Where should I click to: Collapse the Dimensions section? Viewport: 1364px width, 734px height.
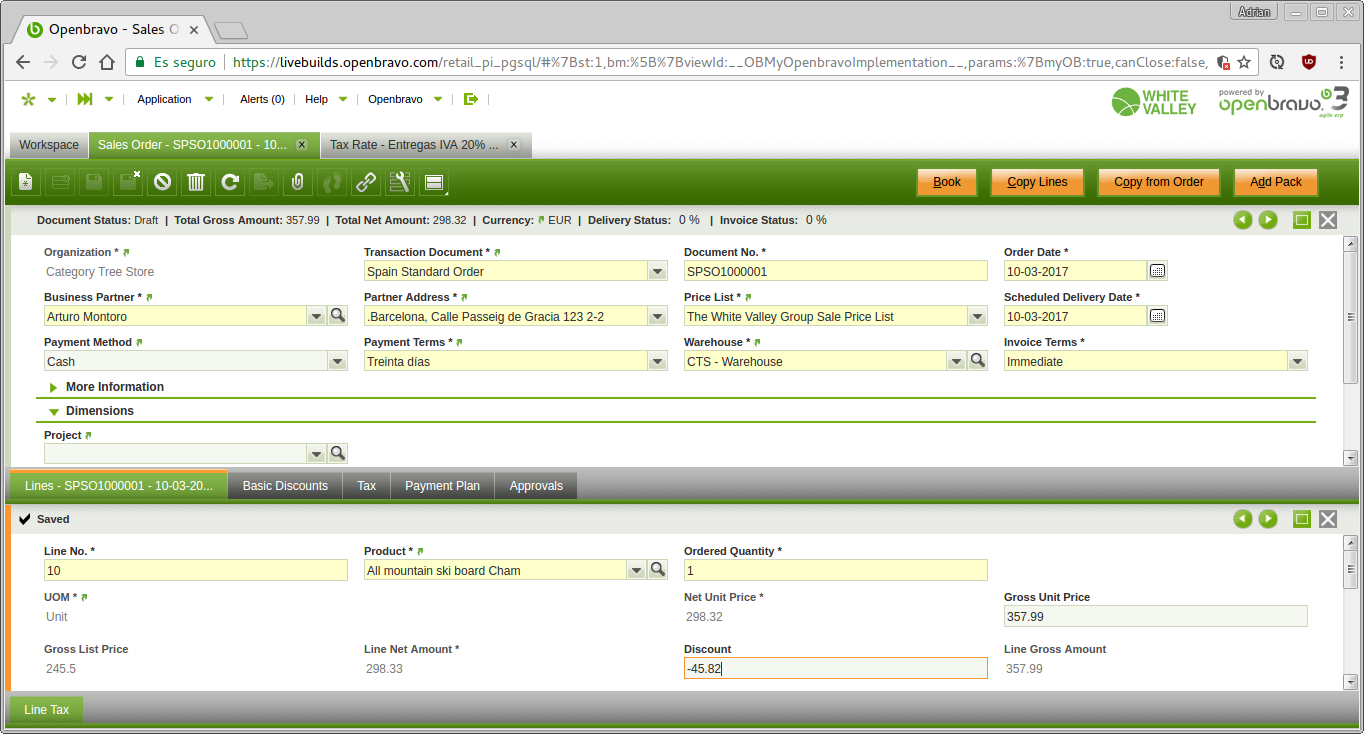[55, 411]
